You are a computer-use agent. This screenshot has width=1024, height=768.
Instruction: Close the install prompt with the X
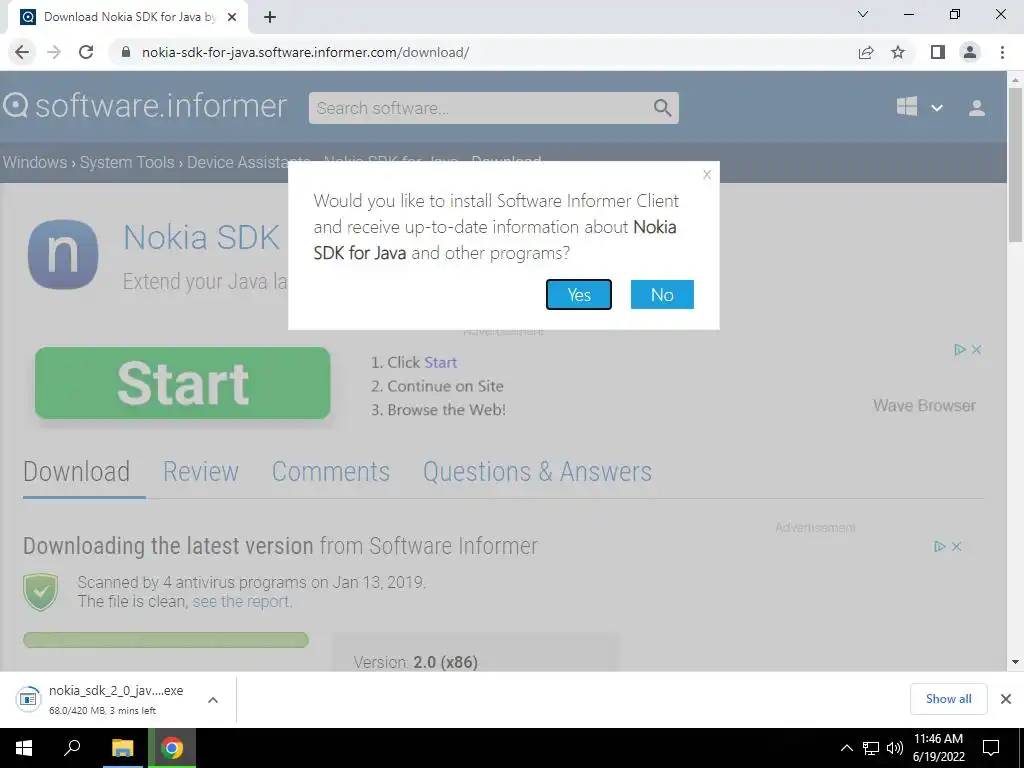coord(707,174)
